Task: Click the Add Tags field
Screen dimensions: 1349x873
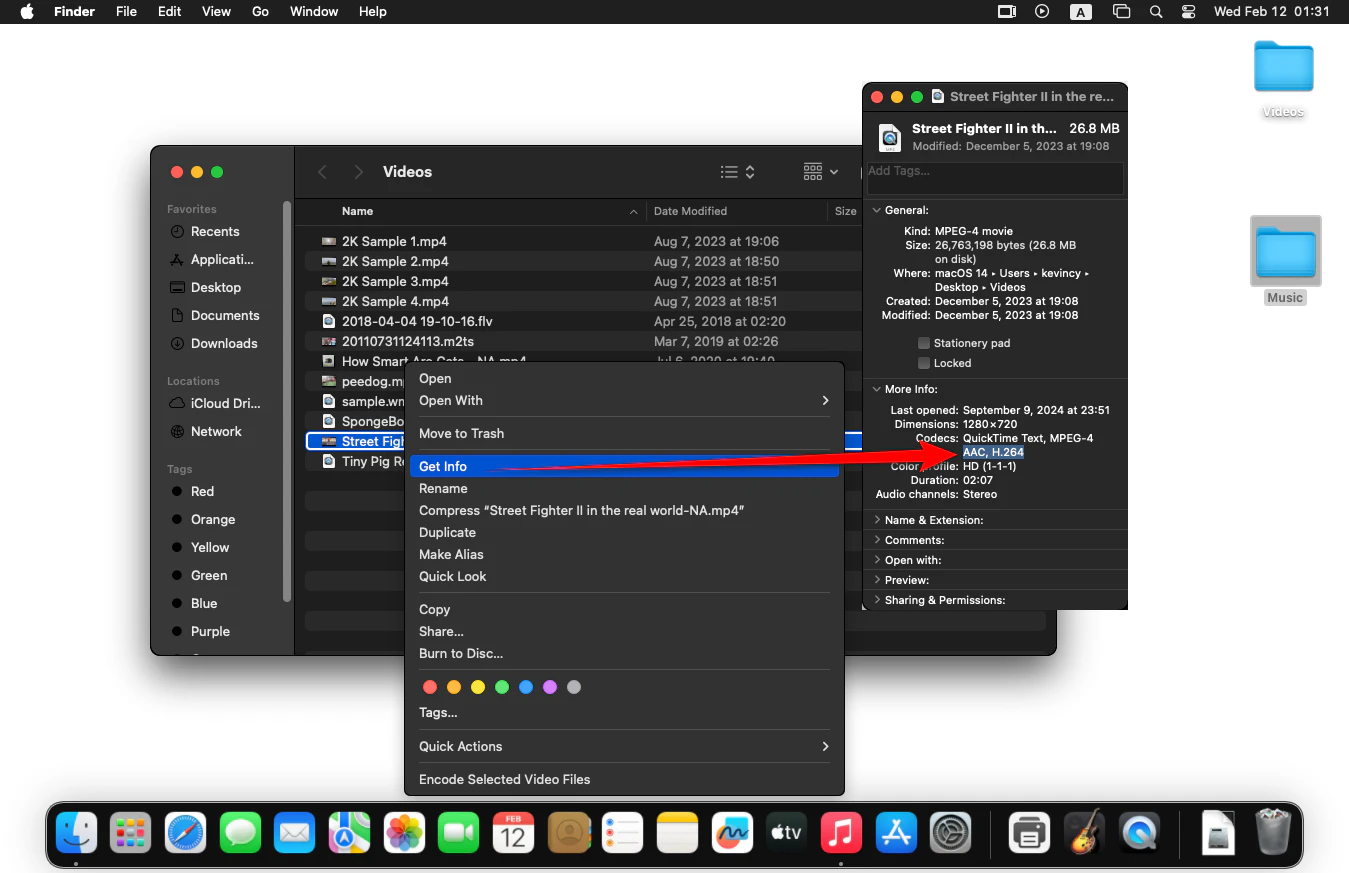Action: point(995,178)
